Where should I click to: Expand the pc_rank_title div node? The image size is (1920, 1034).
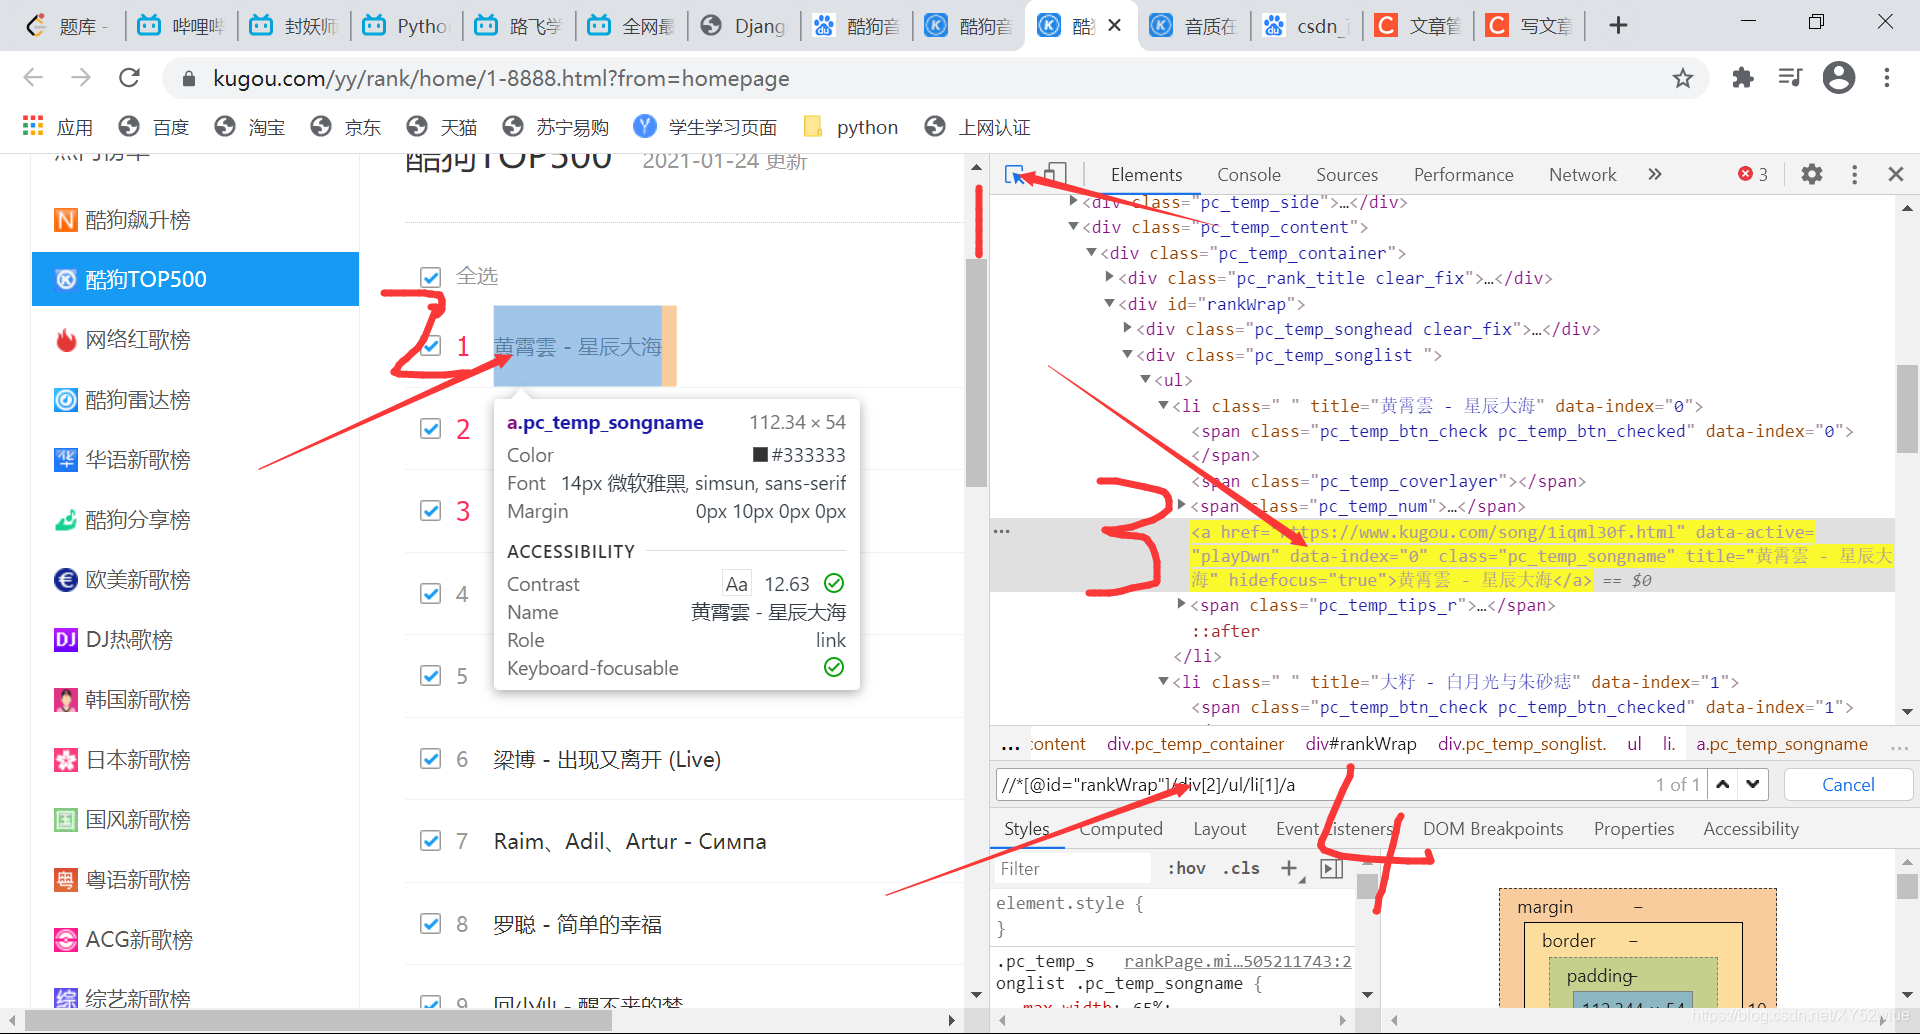1110,277
